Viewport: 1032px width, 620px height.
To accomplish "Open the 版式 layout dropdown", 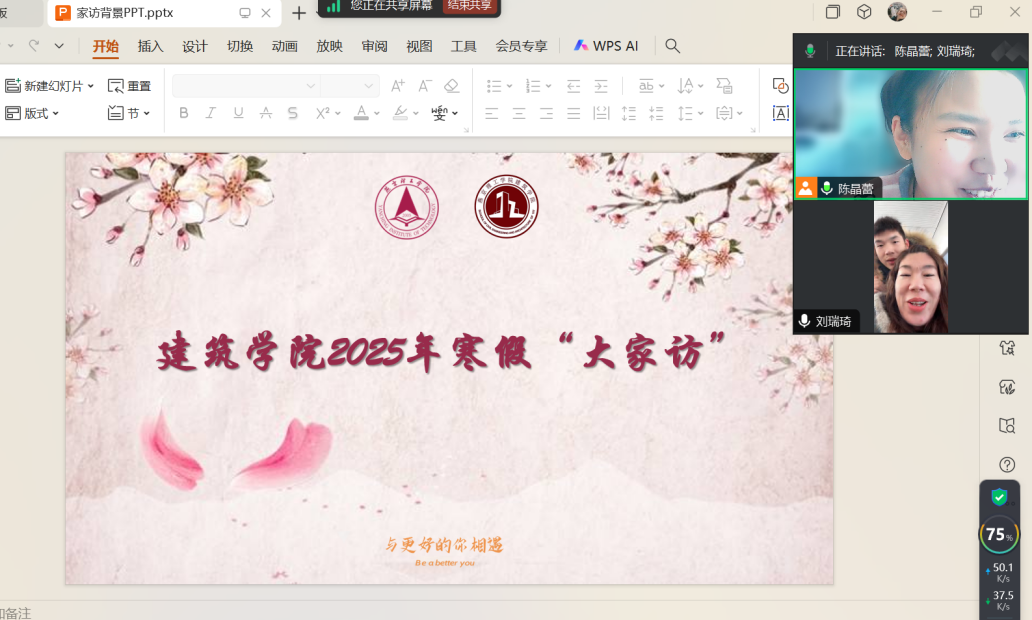I will (32, 113).
